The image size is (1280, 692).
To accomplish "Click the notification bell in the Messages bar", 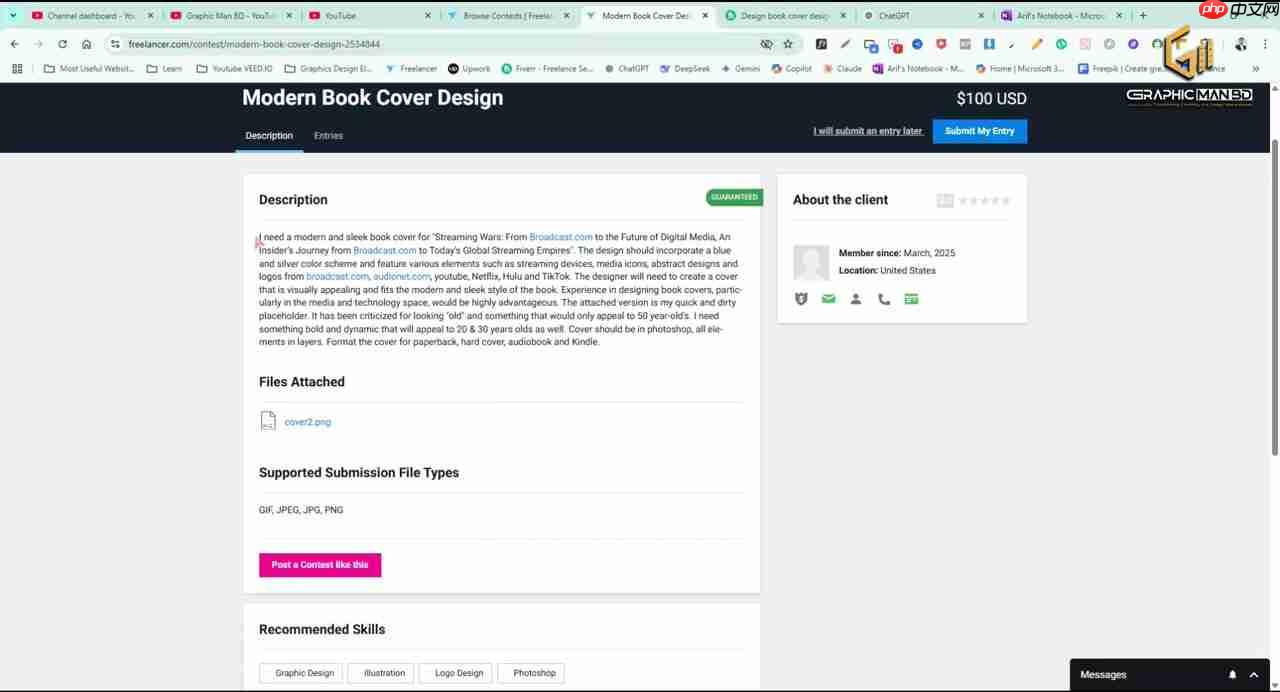I will pos(1233,675).
